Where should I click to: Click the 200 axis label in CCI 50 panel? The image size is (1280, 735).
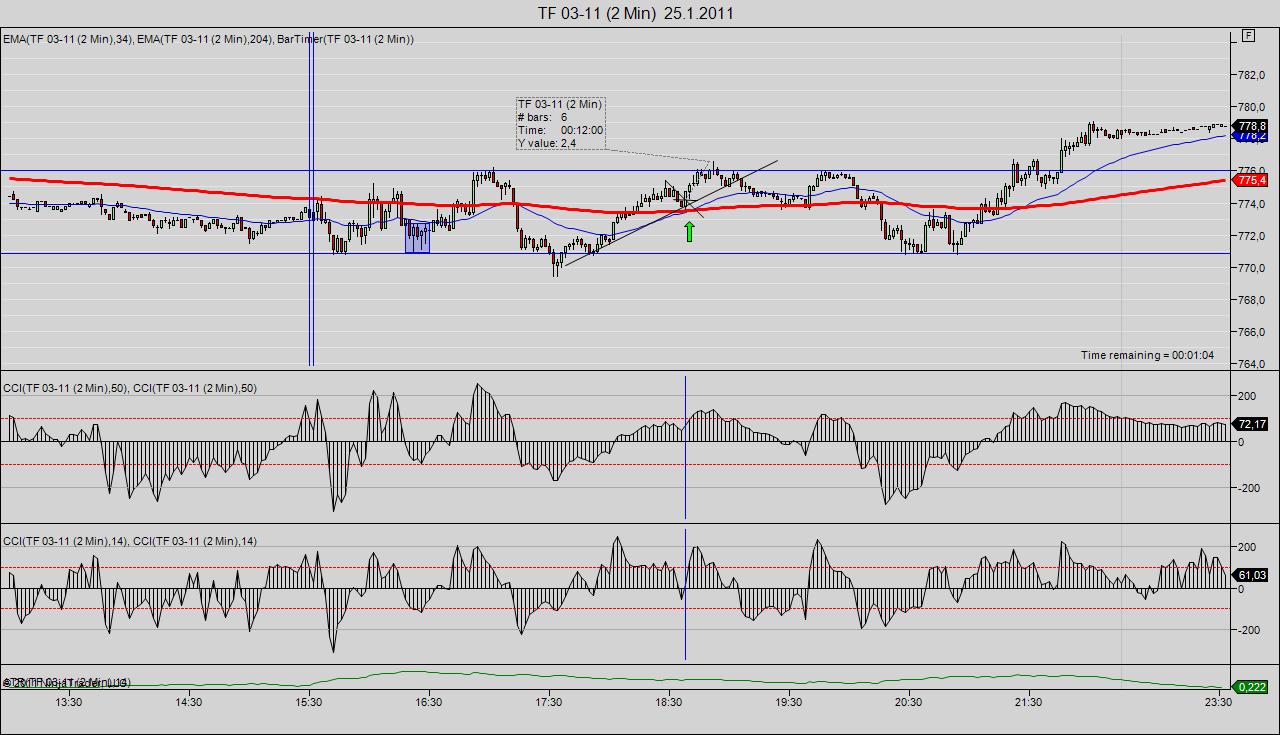[1247, 397]
